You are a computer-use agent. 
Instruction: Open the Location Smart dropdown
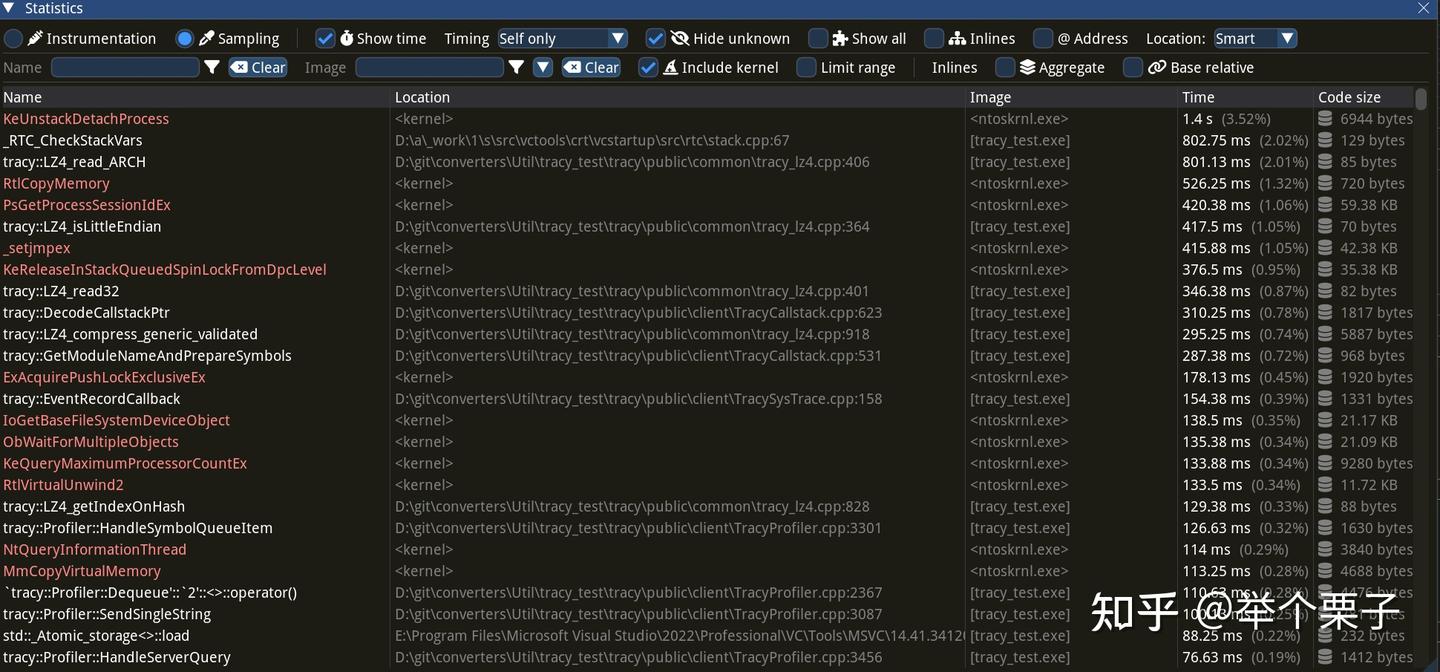1255,38
